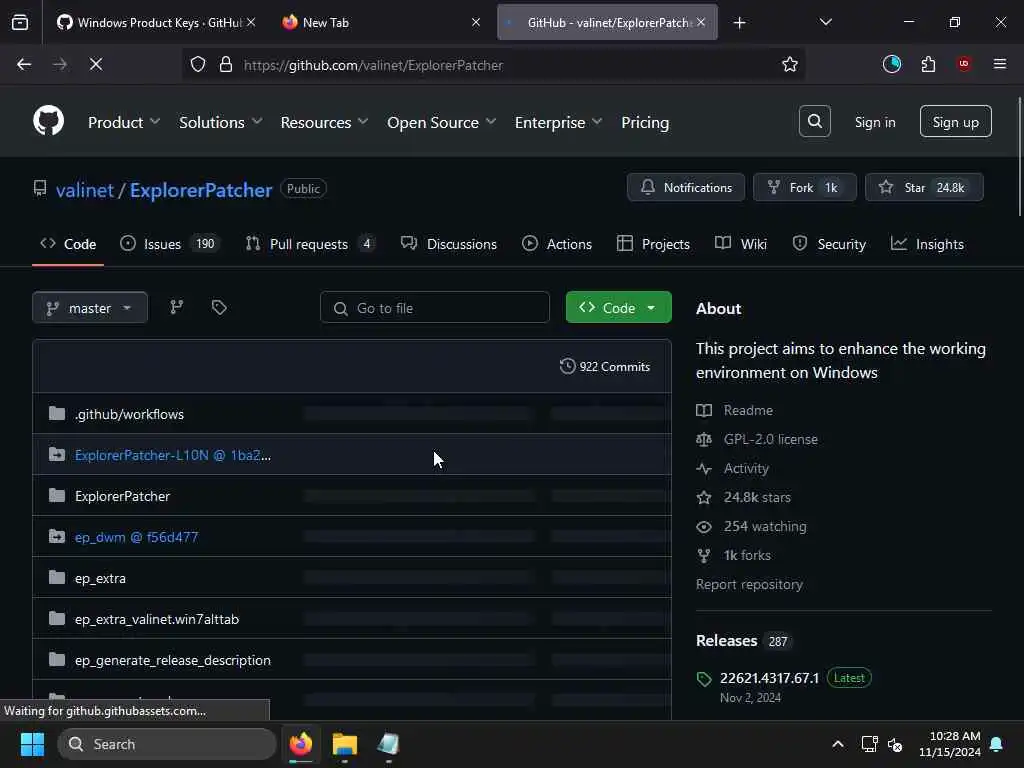Expand the Product navigation menu
This screenshot has width=1024, height=768.
point(123,122)
